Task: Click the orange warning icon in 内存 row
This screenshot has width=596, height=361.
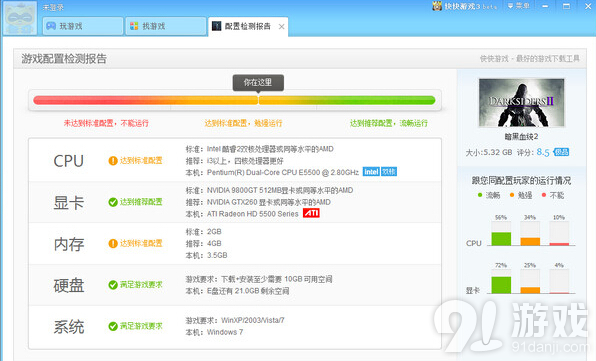Action: 113,243
